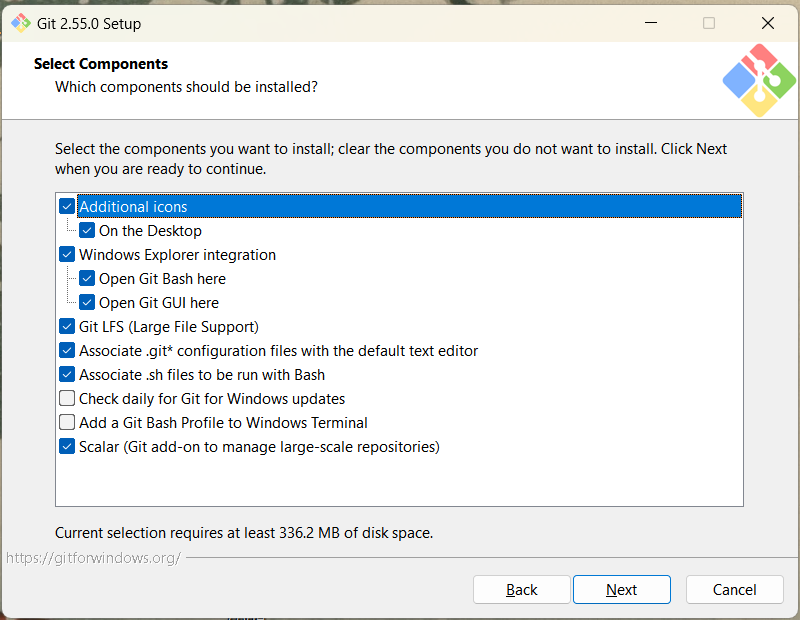Screen dimensions: 800x620
Task: Select the Git LFS (Large File Support) label
Action: point(169,327)
